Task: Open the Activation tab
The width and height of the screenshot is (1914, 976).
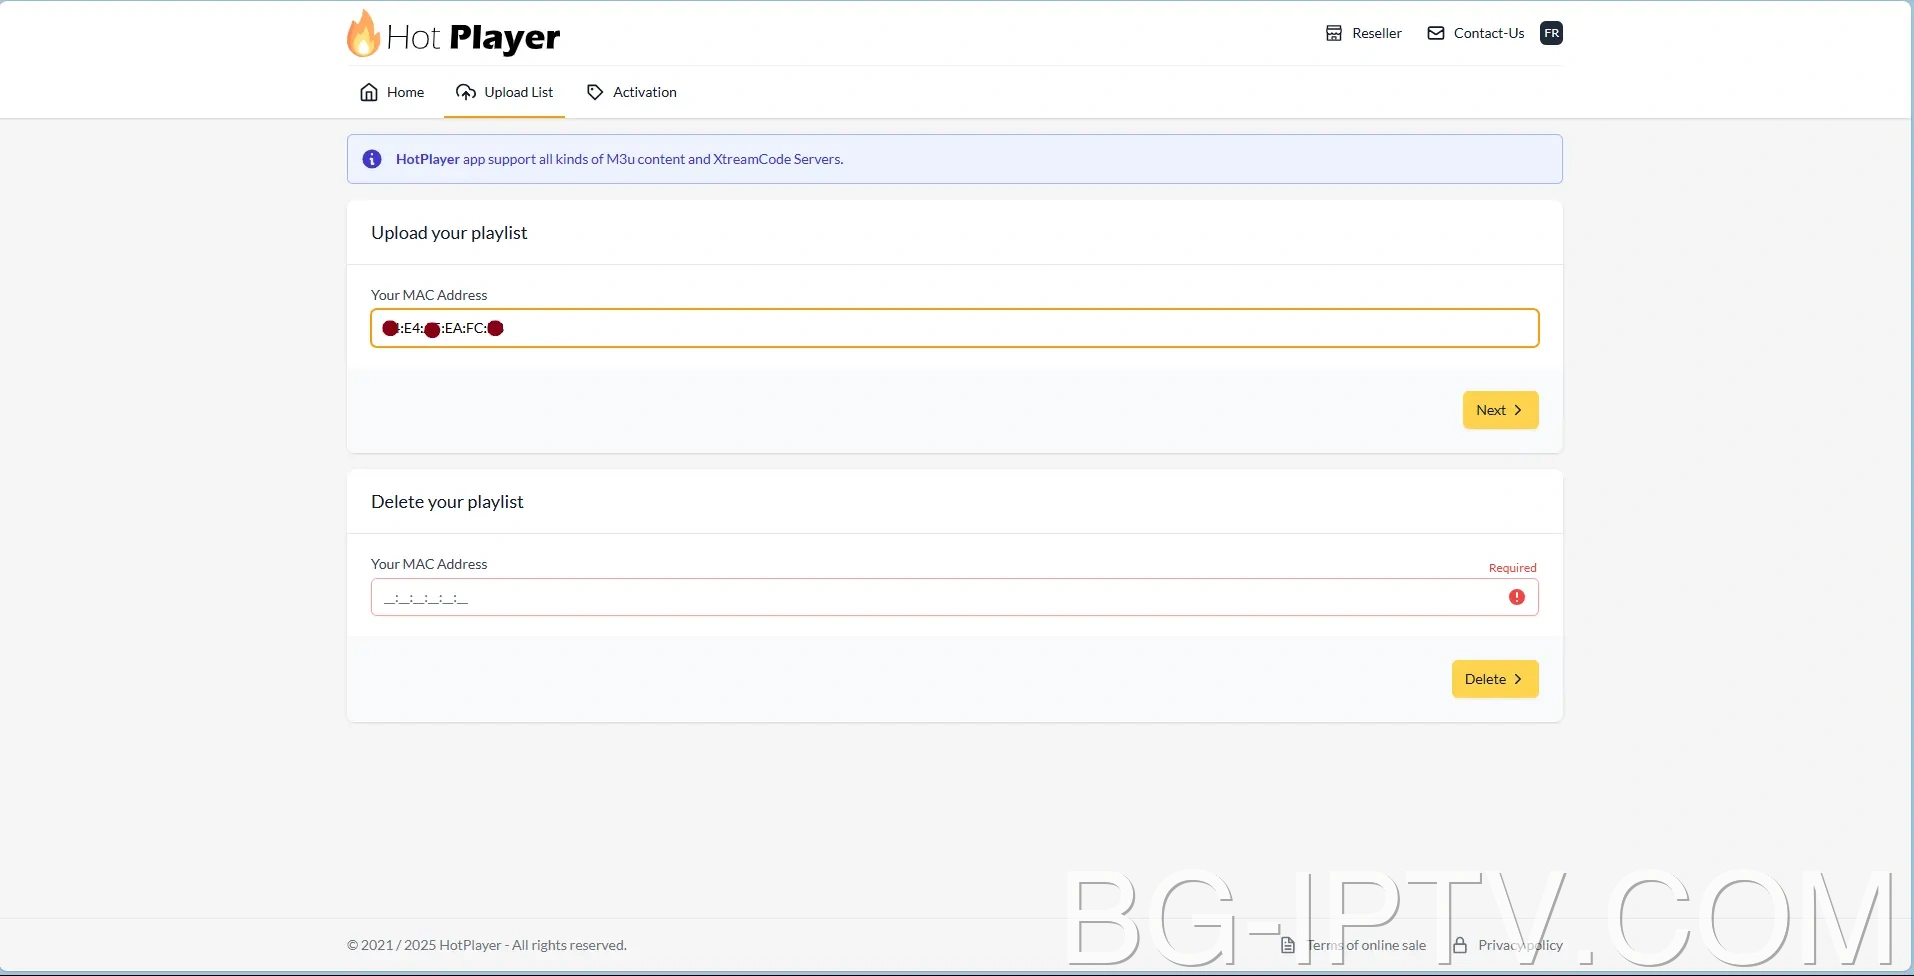Action: tap(631, 92)
